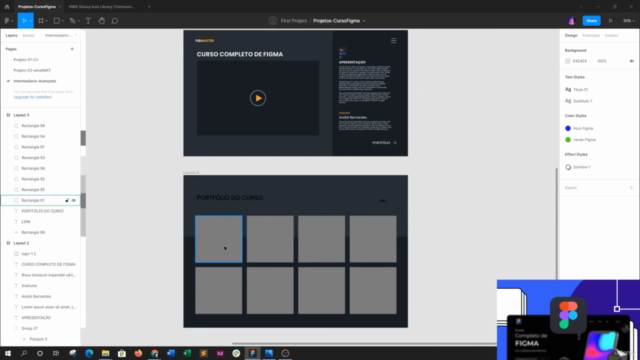
Task: Click the Layout 3 frame icon
Action: (x=8, y=115)
